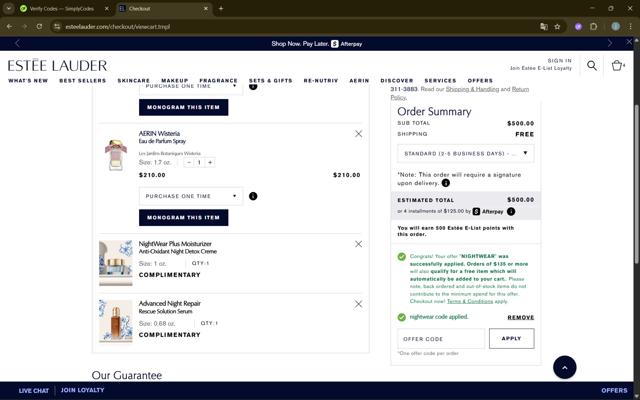The height and width of the screenshot is (400, 640).
Task: Increase AERIN Wisteria quantity with plus button
Action: pos(210,162)
